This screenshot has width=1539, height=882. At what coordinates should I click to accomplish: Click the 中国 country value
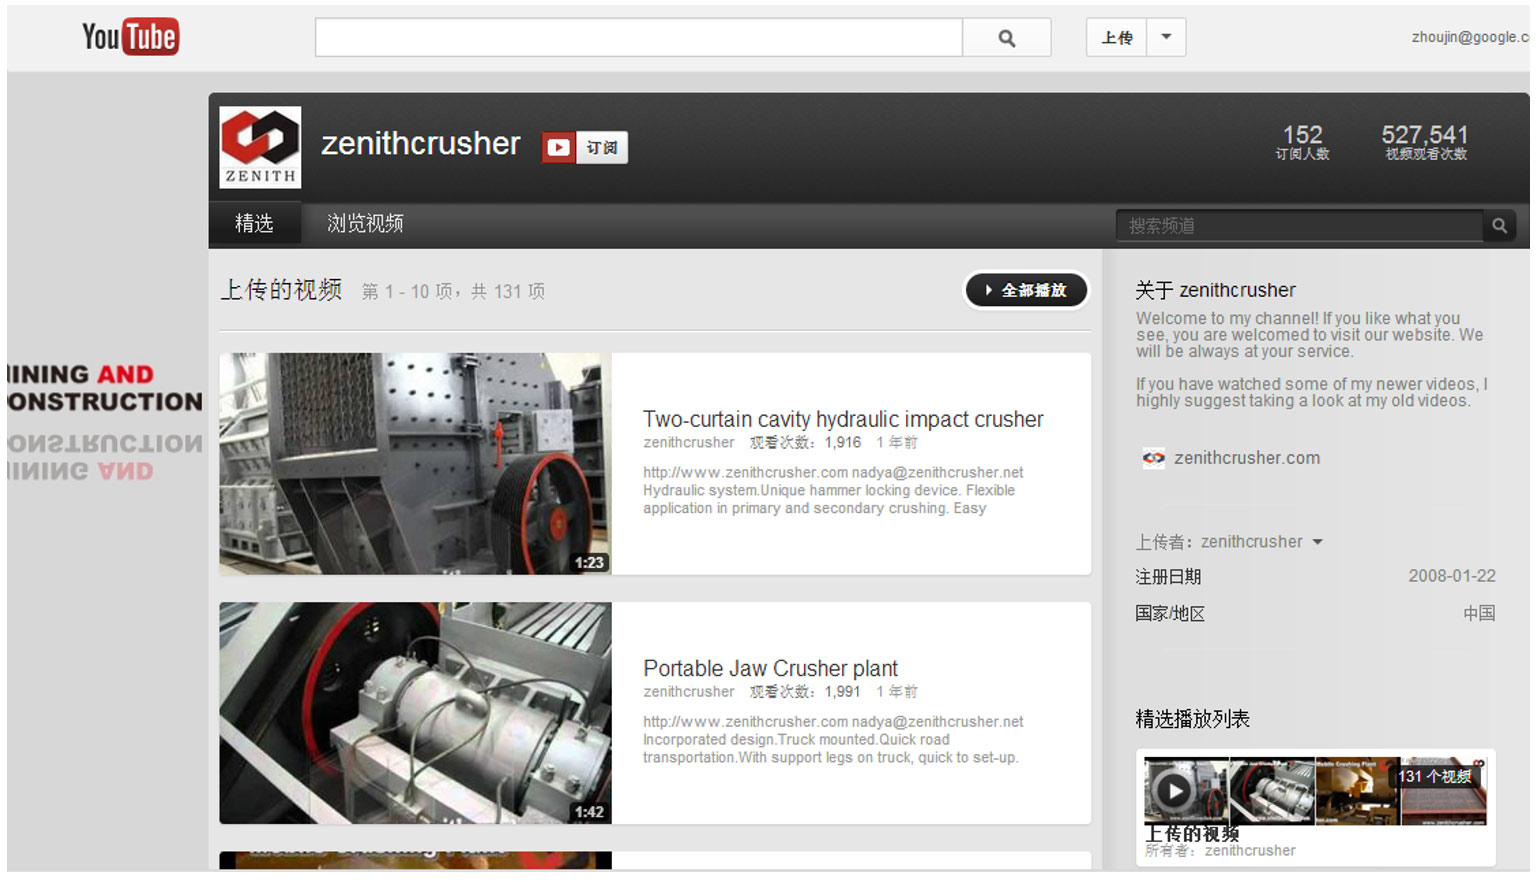(1479, 613)
